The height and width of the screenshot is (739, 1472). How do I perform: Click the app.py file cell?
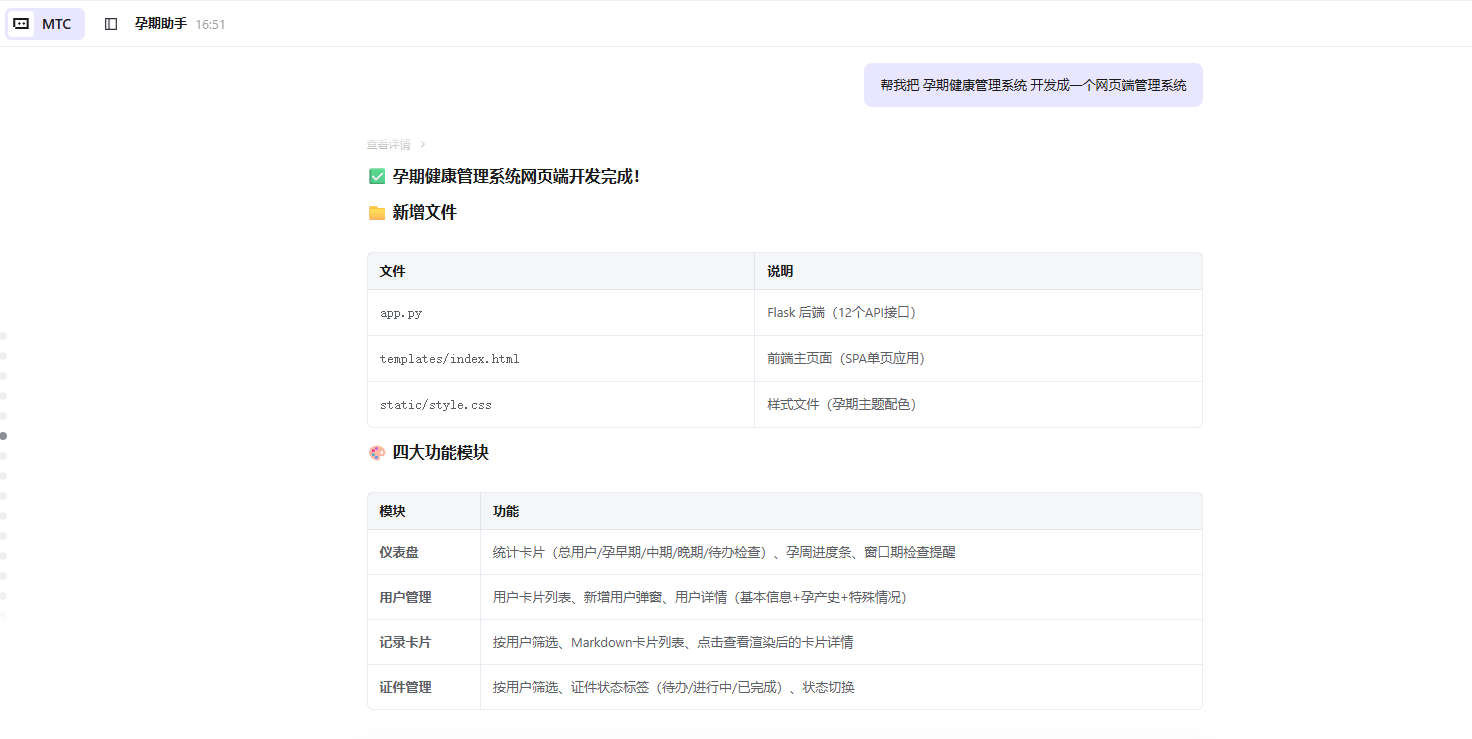[x=401, y=313]
